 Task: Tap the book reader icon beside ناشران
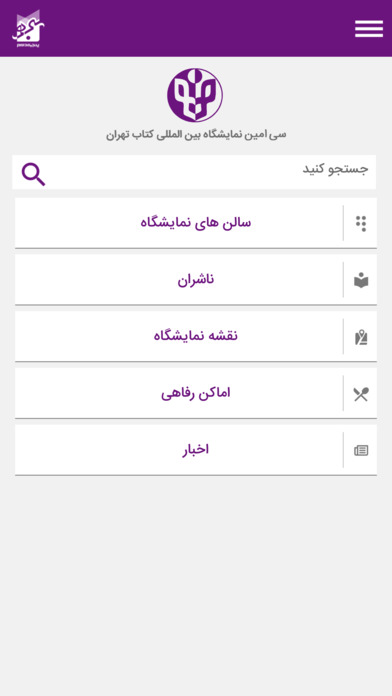361,280
